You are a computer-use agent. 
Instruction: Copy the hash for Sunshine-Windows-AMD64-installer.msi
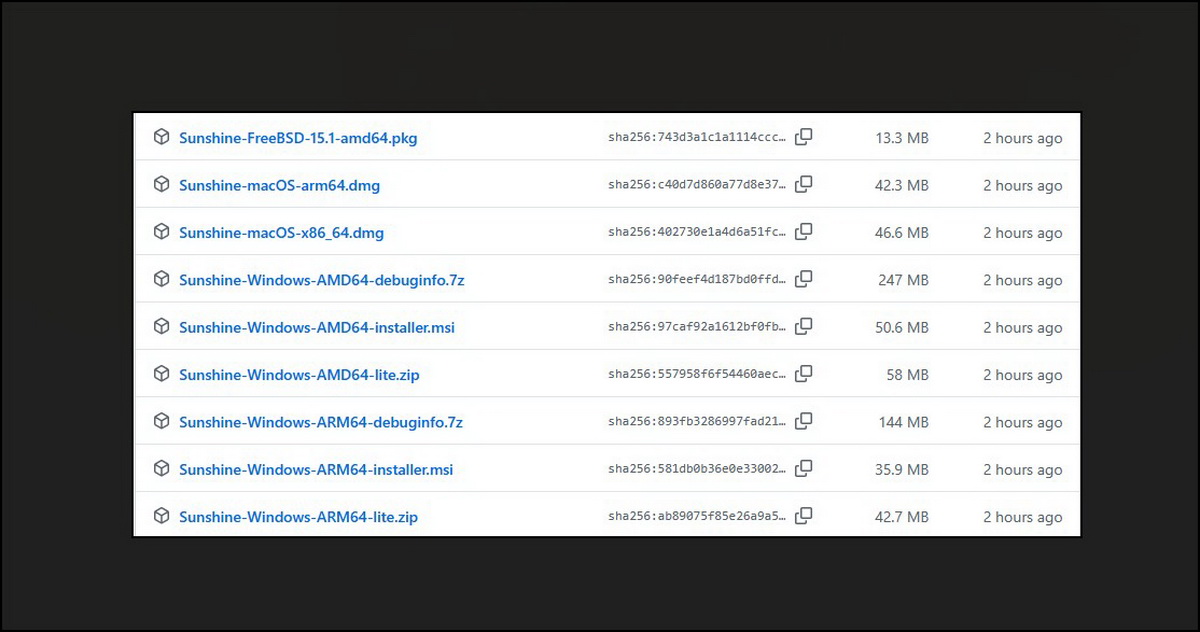point(803,326)
